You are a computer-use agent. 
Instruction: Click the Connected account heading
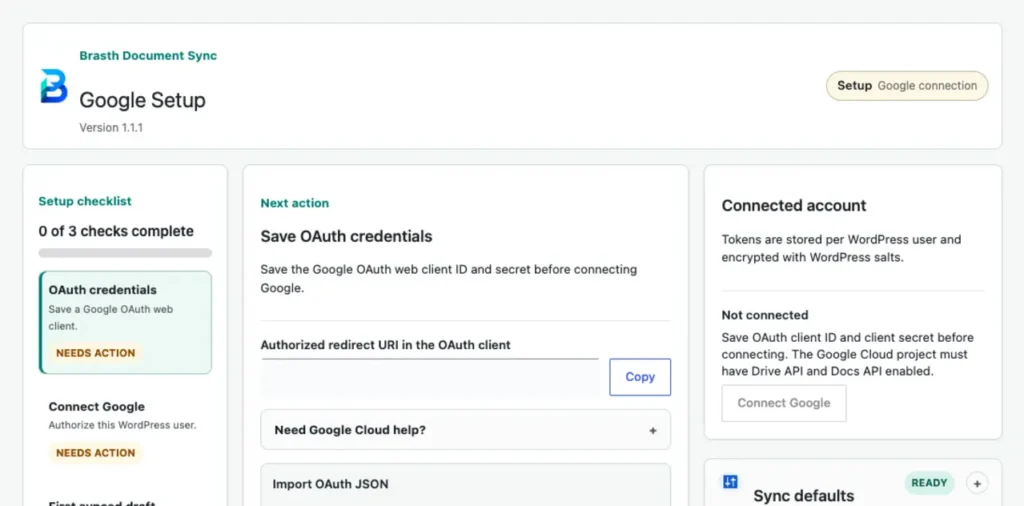point(794,206)
